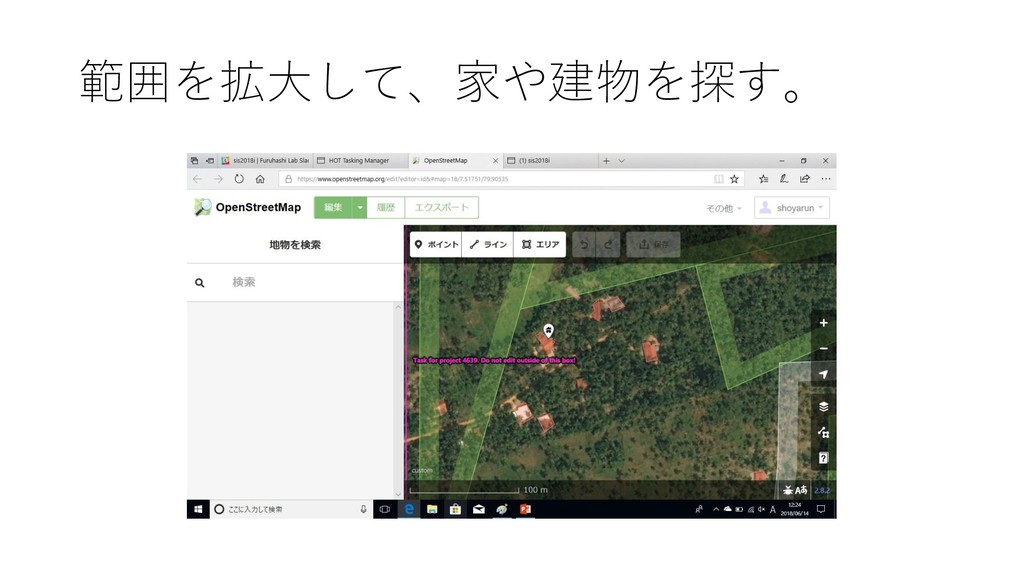Open a new browser tab with plus
Viewport: 1024px width, 576px height.
point(606,161)
